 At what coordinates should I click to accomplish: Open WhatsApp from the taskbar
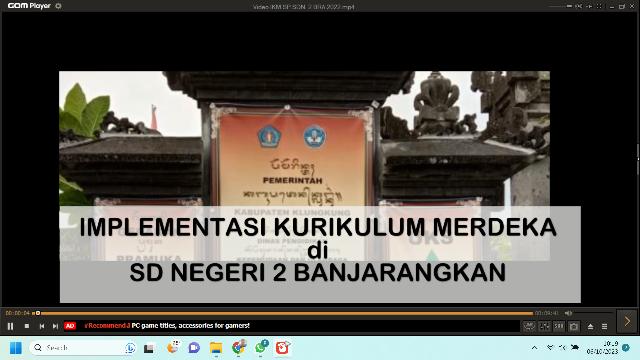click(261, 347)
